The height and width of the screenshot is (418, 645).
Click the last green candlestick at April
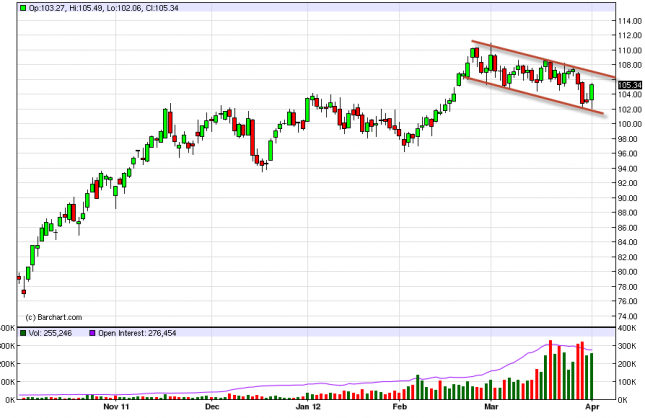(592, 92)
